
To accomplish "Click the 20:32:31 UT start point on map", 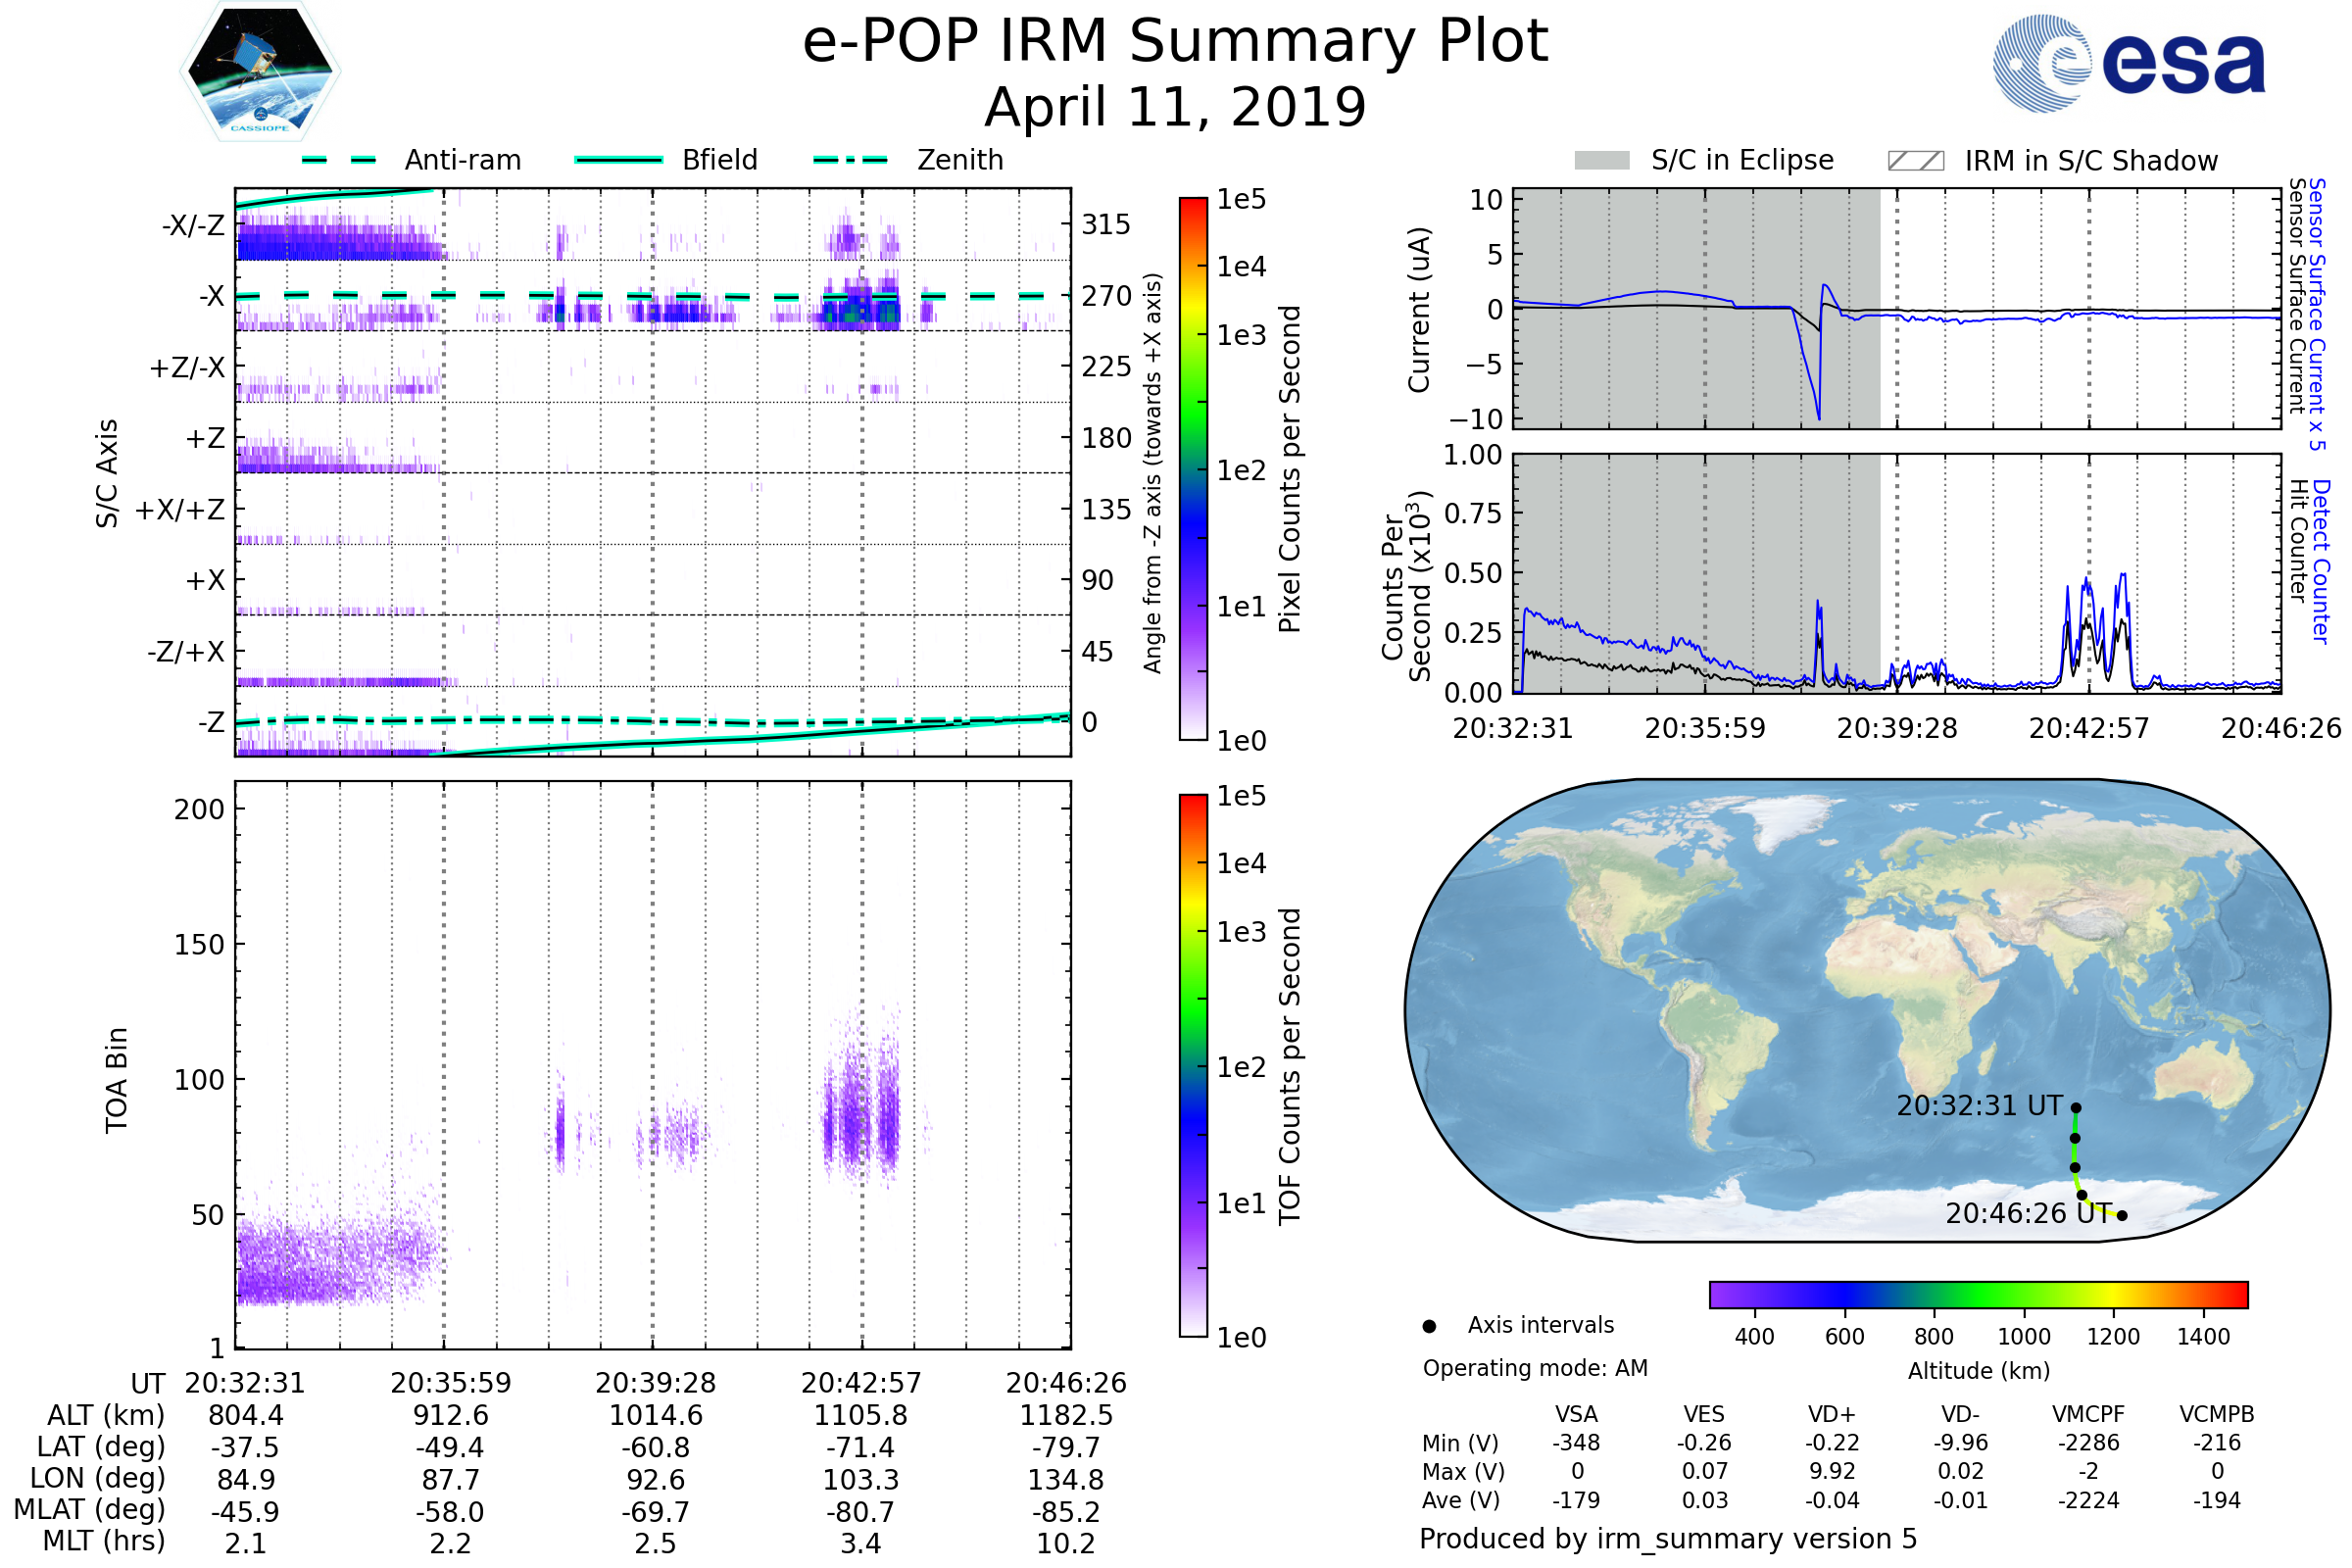I will (x=2076, y=1108).
